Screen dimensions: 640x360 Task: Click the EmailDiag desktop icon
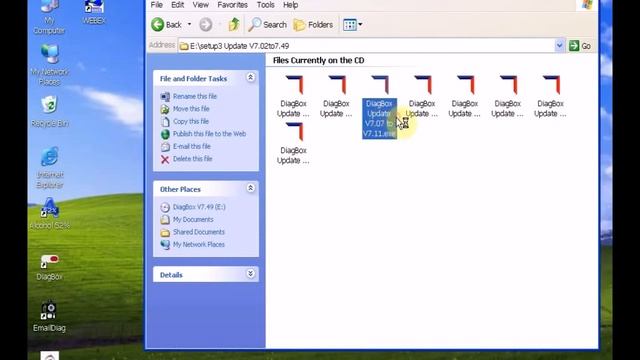point(49,317)
